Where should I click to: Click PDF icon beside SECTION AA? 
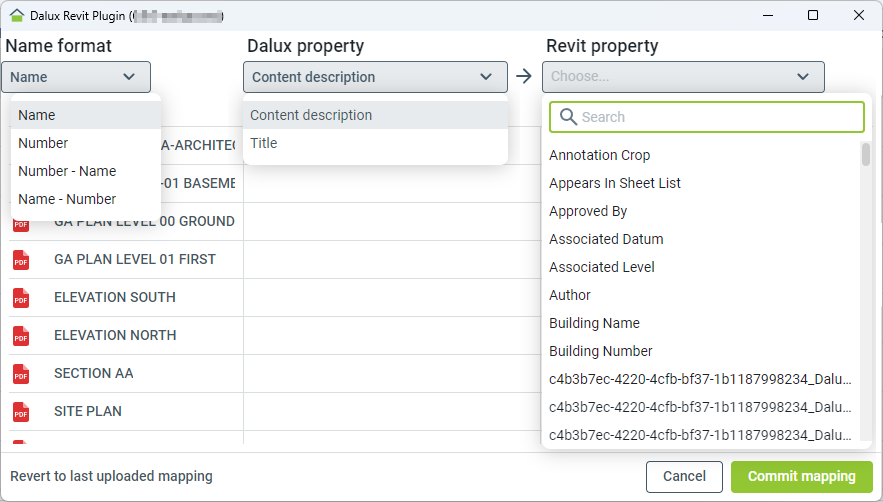tap(21, 374)
